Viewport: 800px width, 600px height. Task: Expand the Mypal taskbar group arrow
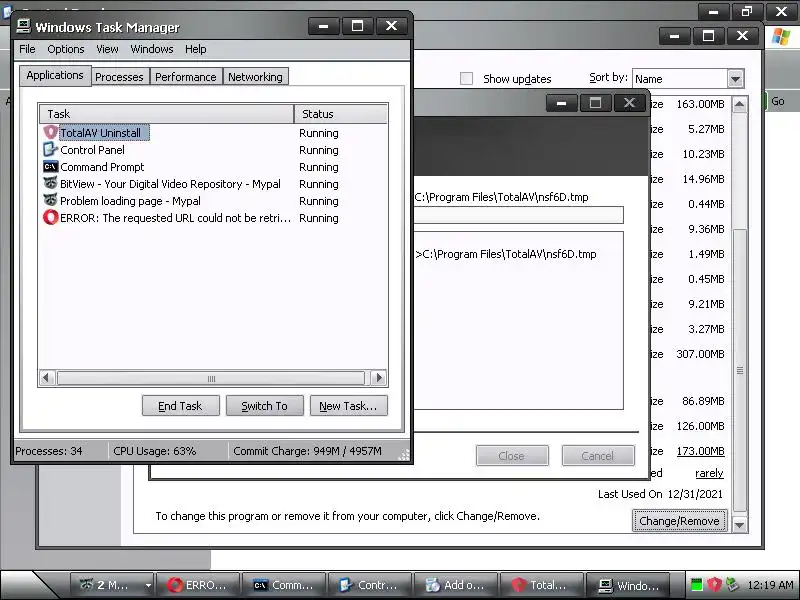[148, 585]
